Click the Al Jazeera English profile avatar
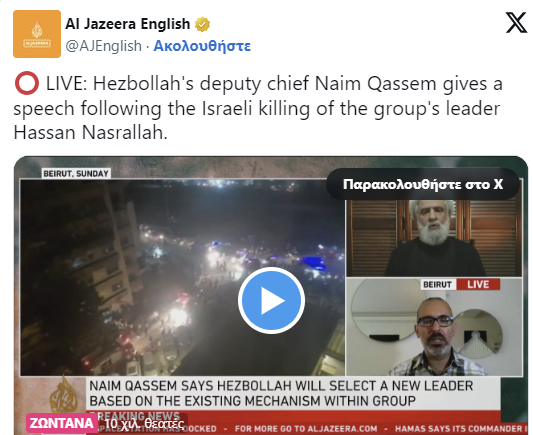 click(x=37, y=34)
